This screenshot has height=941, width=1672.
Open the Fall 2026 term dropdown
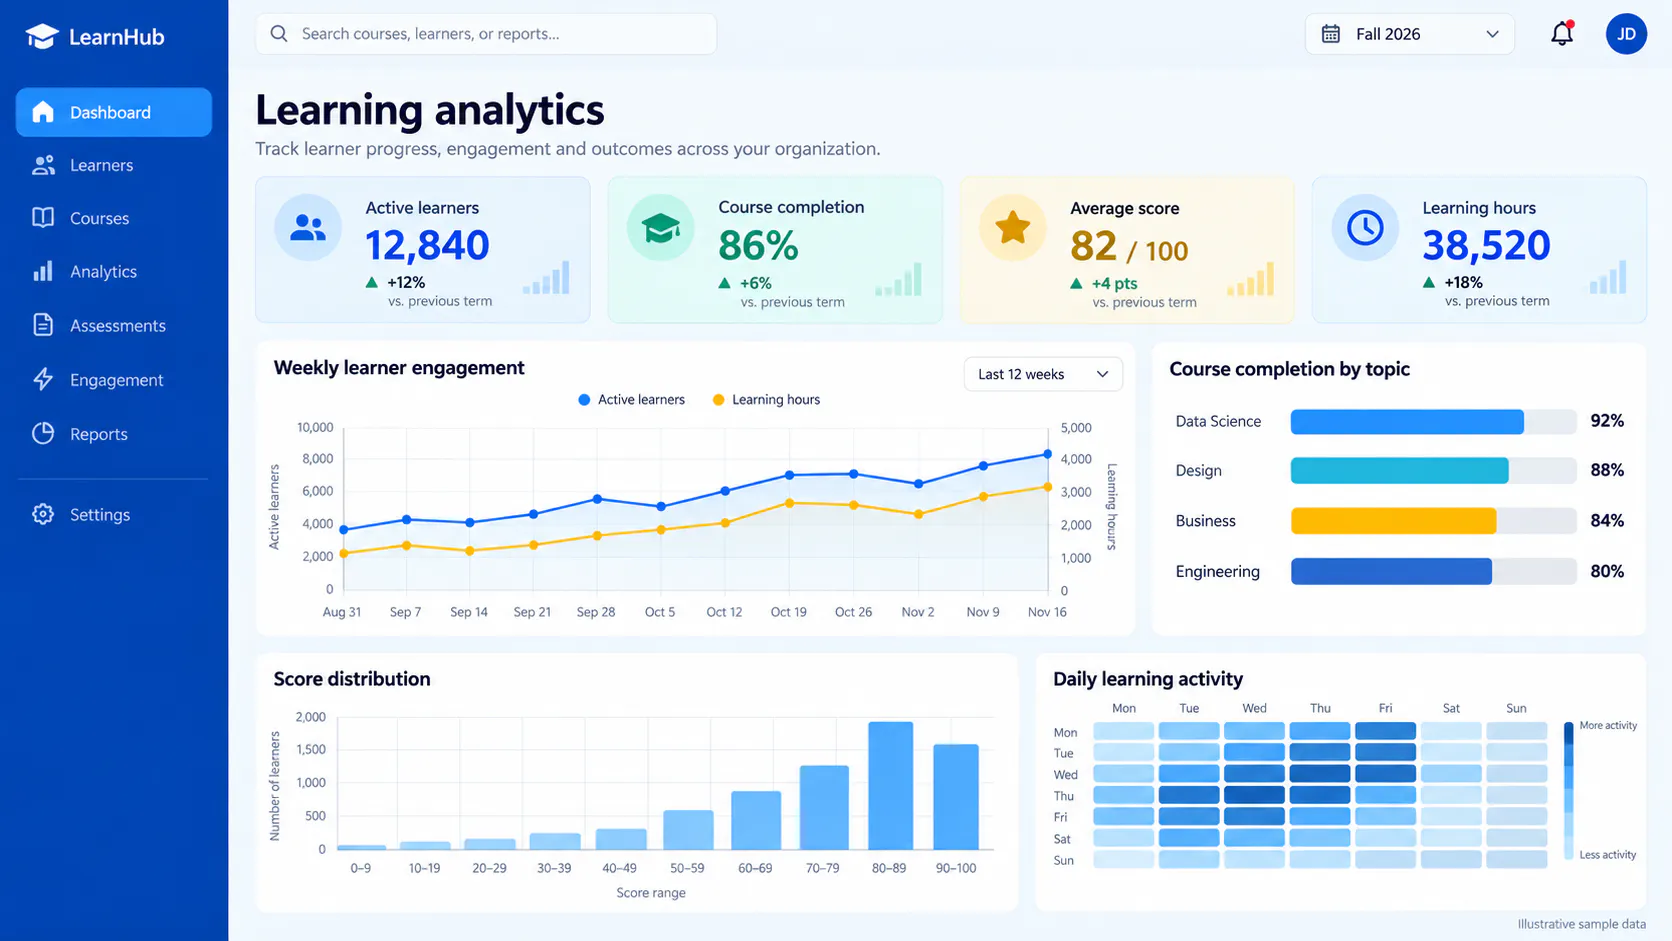click(x=1409, y=34)
